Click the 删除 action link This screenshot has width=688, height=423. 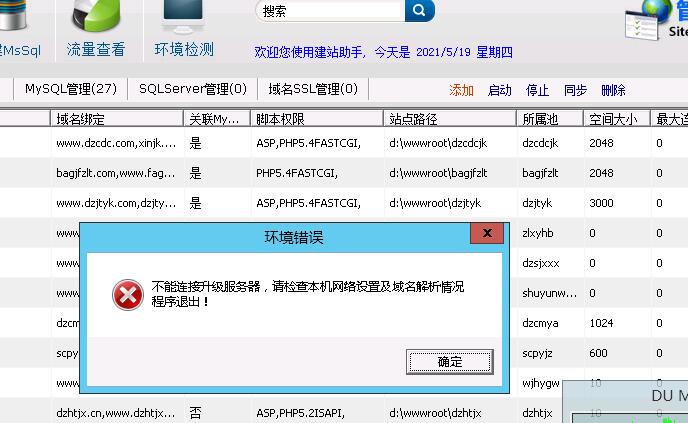(613, 90)
